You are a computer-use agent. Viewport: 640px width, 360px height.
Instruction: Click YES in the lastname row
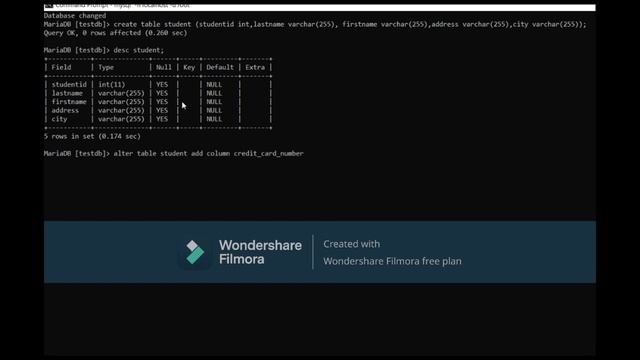[162, 93]
